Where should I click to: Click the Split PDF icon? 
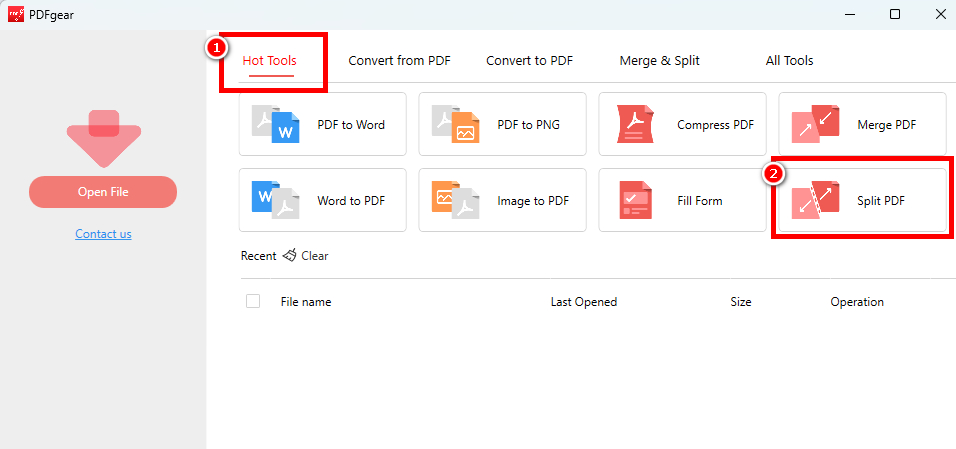[x=816, y=199]
